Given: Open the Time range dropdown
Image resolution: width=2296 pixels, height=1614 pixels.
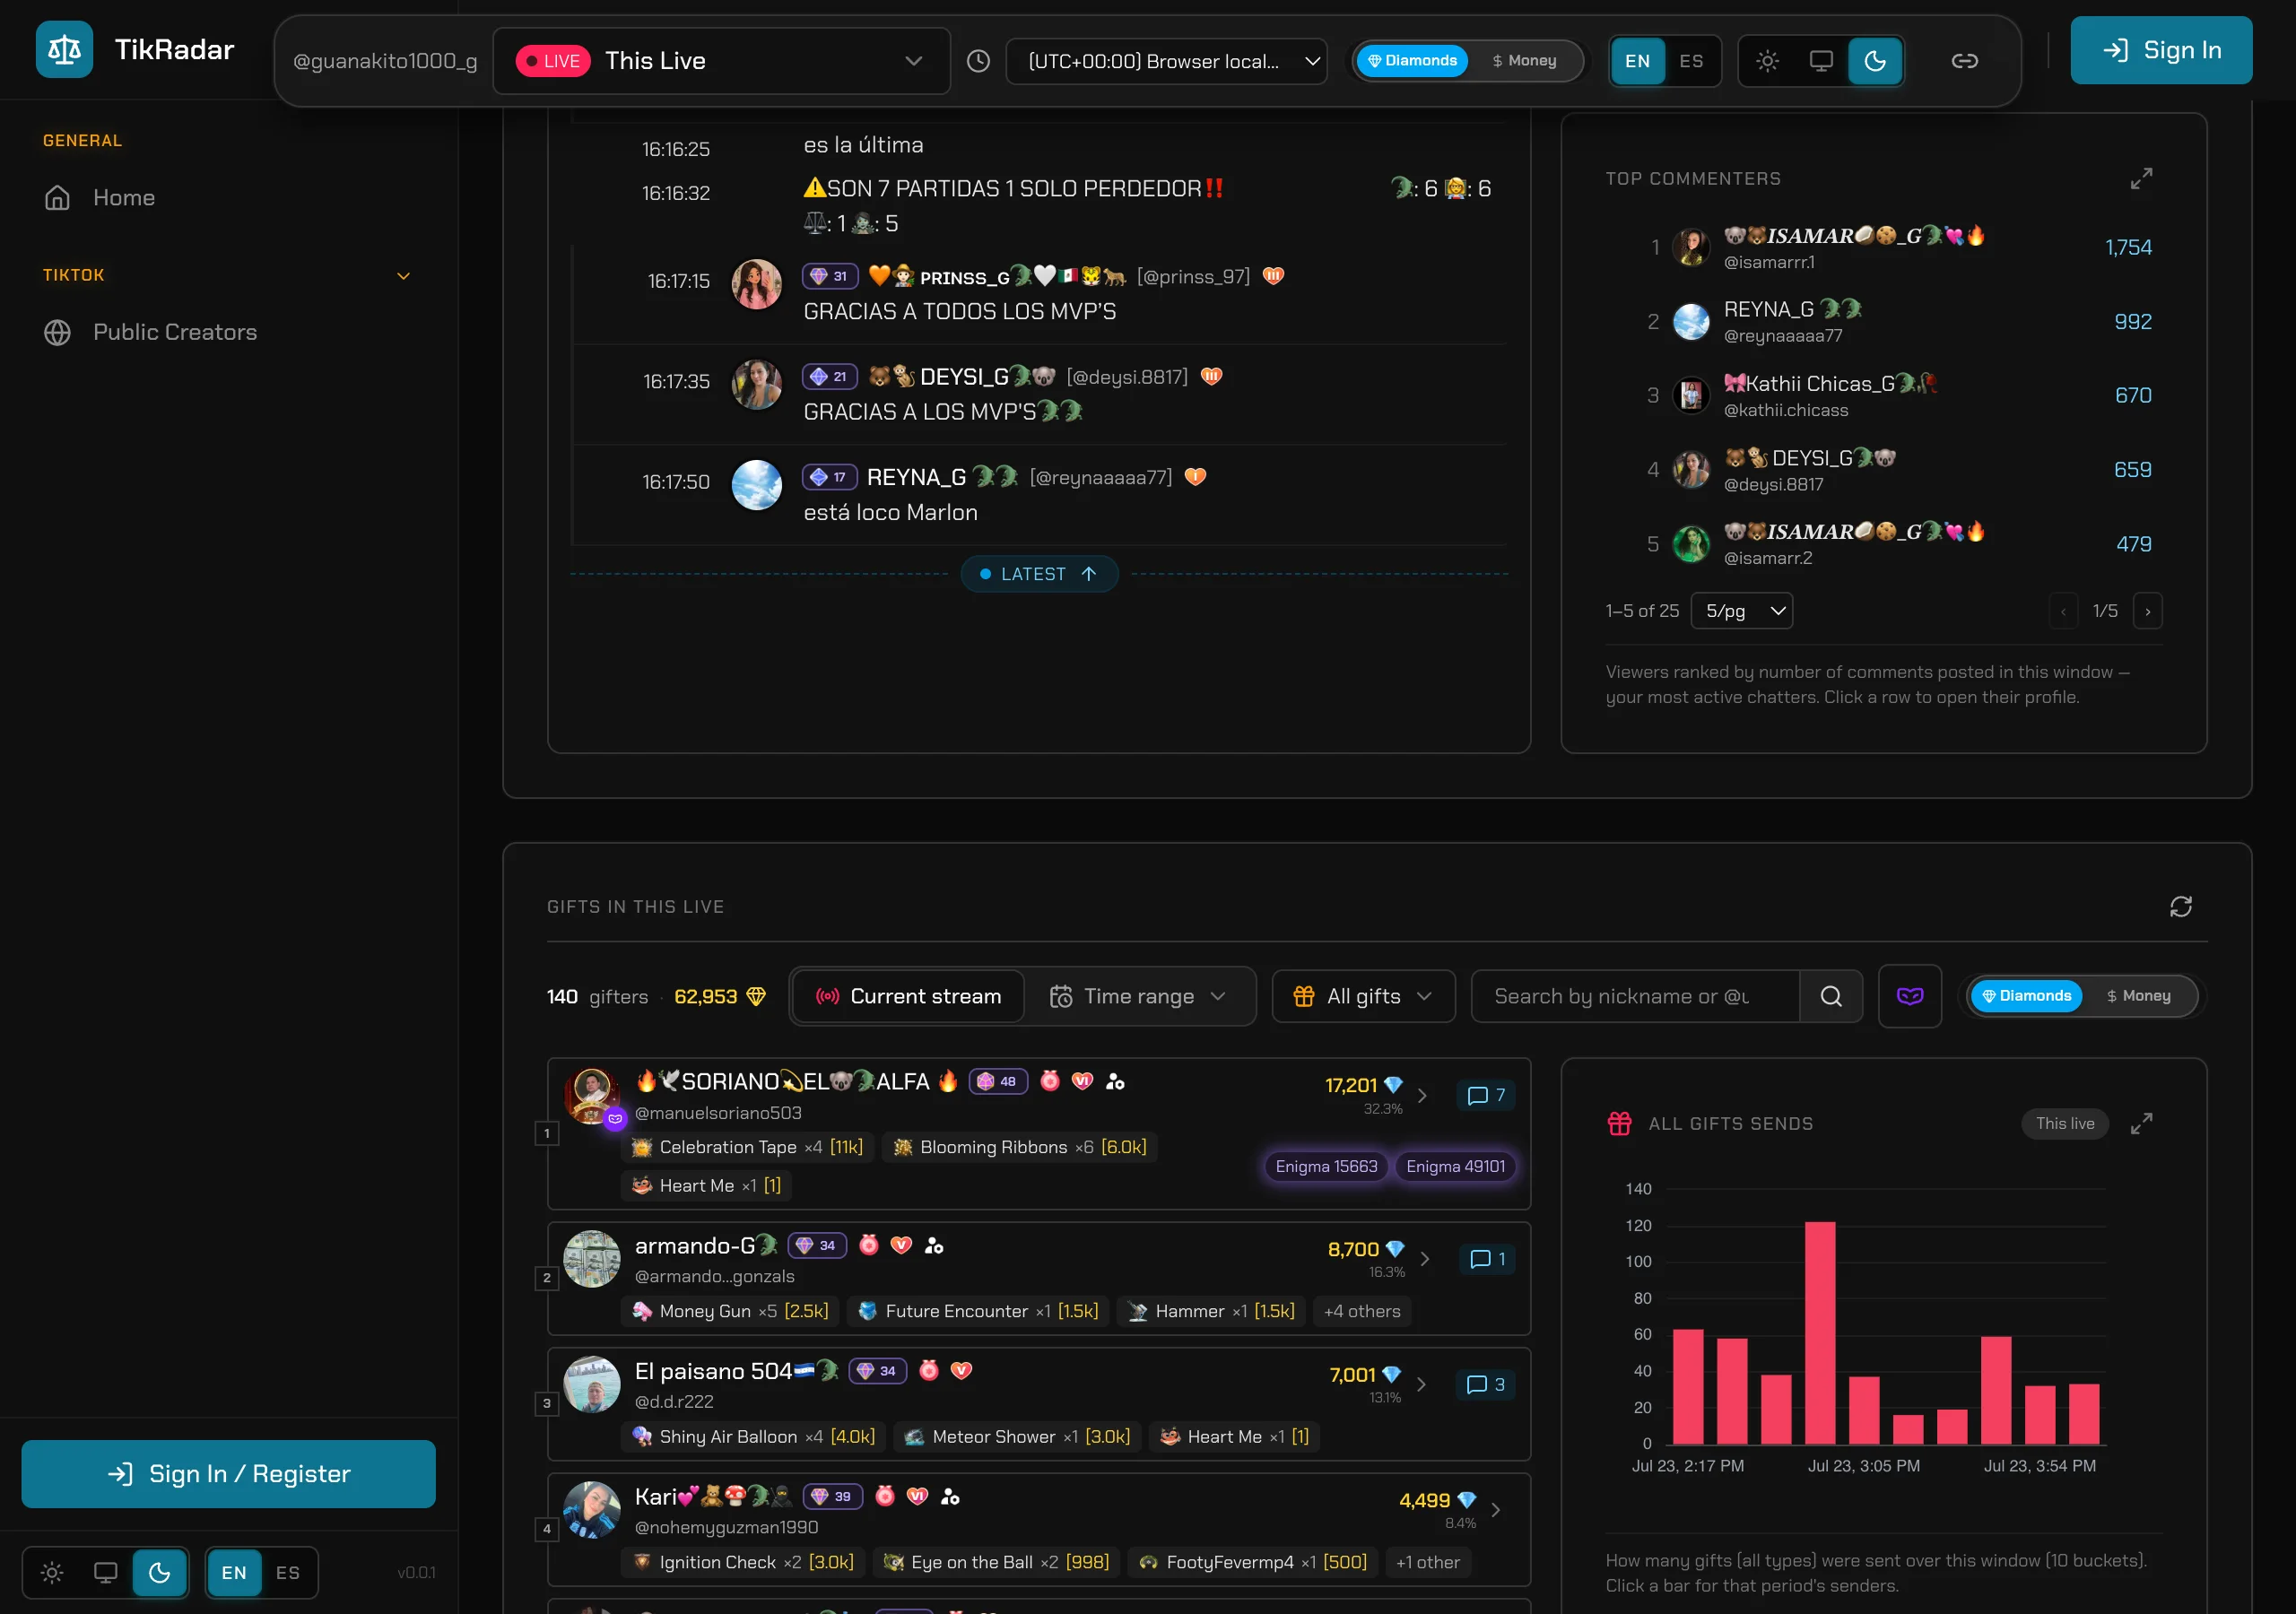Looking at the screenshot, I should click(x=1138, y=996).
